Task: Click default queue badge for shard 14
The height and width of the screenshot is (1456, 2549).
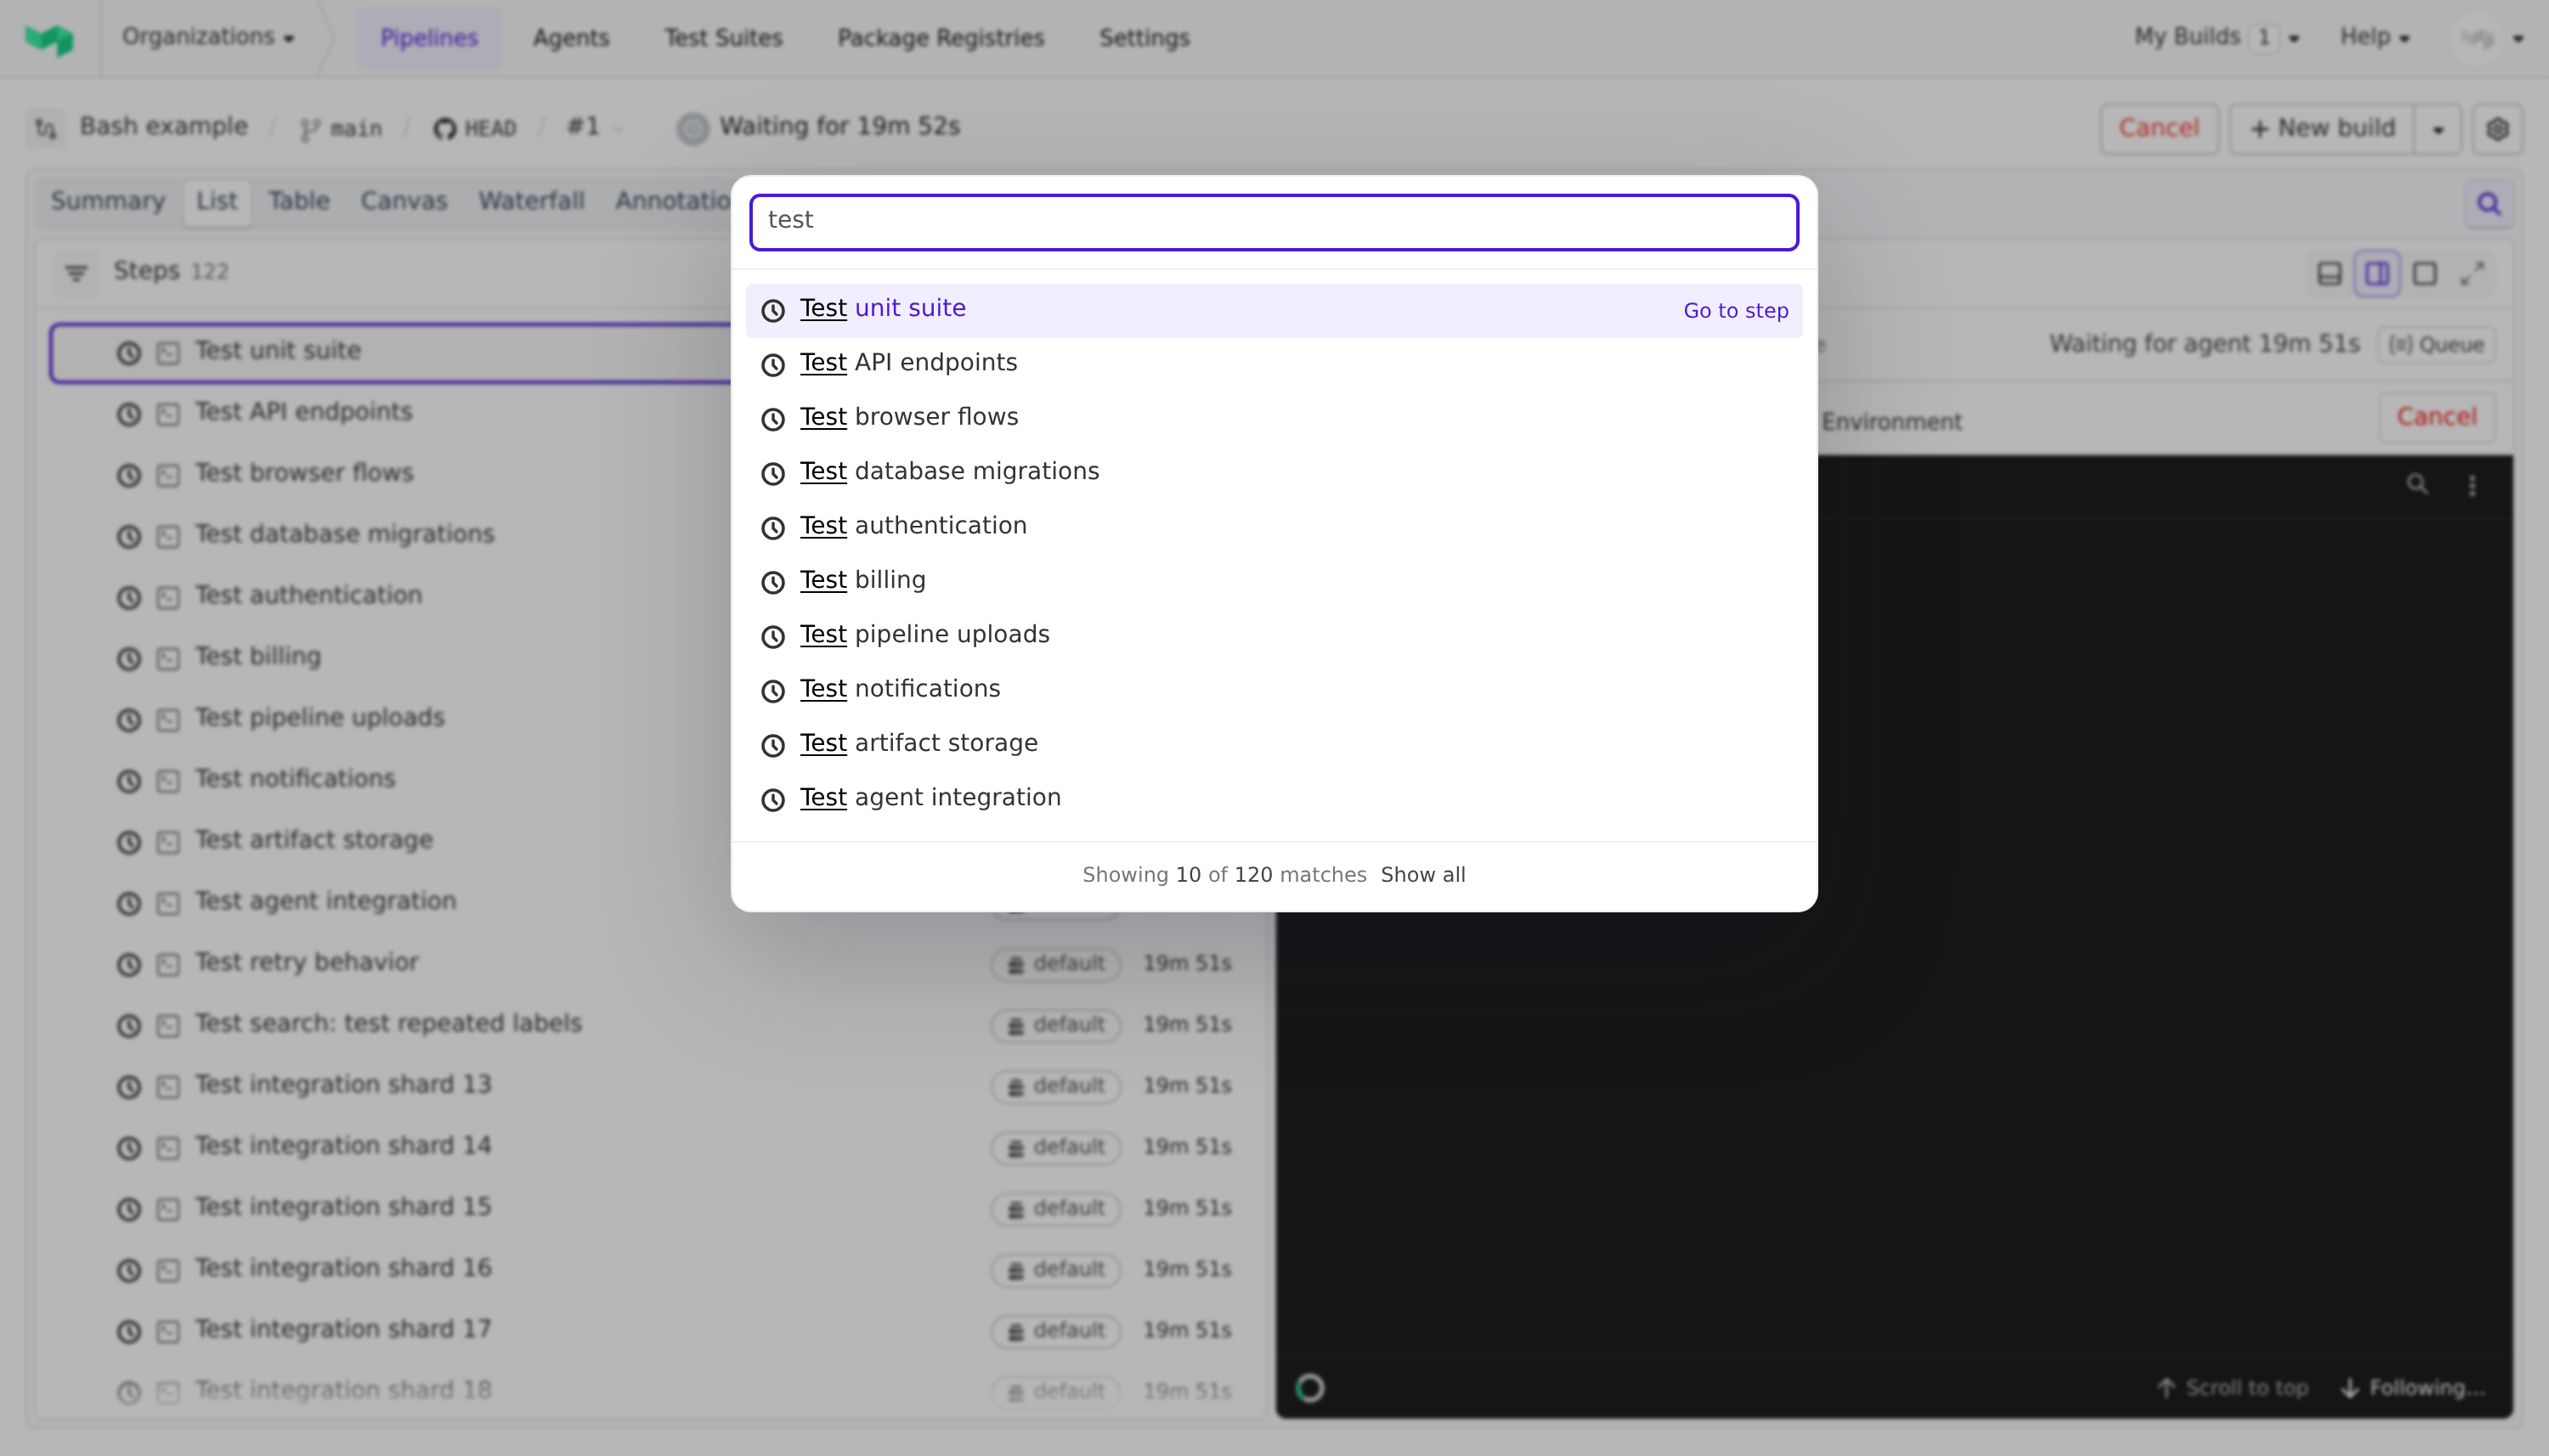Action: tap(1056, 1147)
